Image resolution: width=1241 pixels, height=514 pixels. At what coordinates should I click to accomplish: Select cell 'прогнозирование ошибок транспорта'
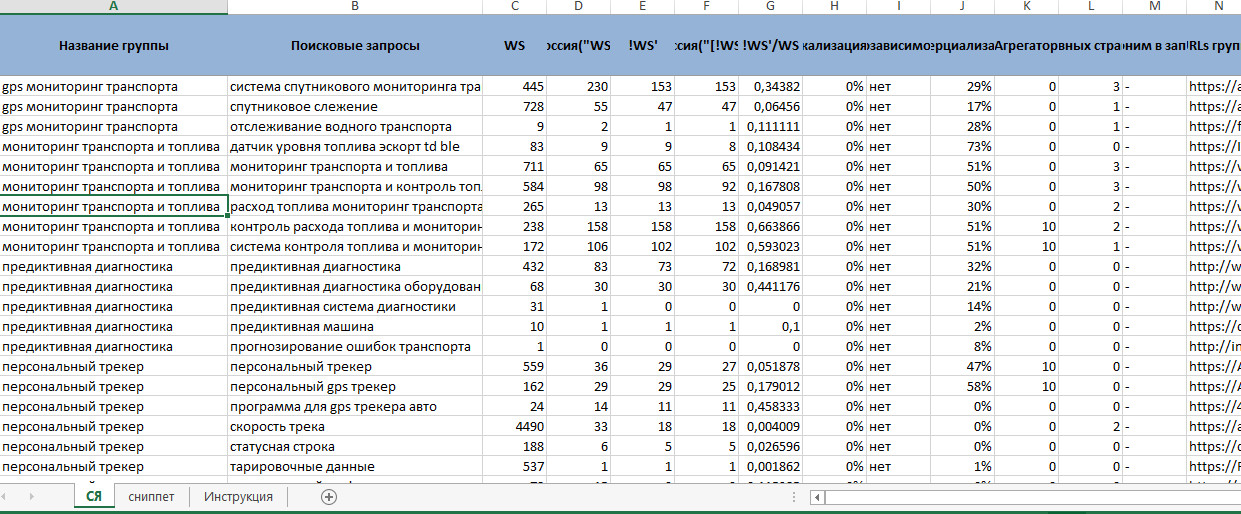click(355, 347)
